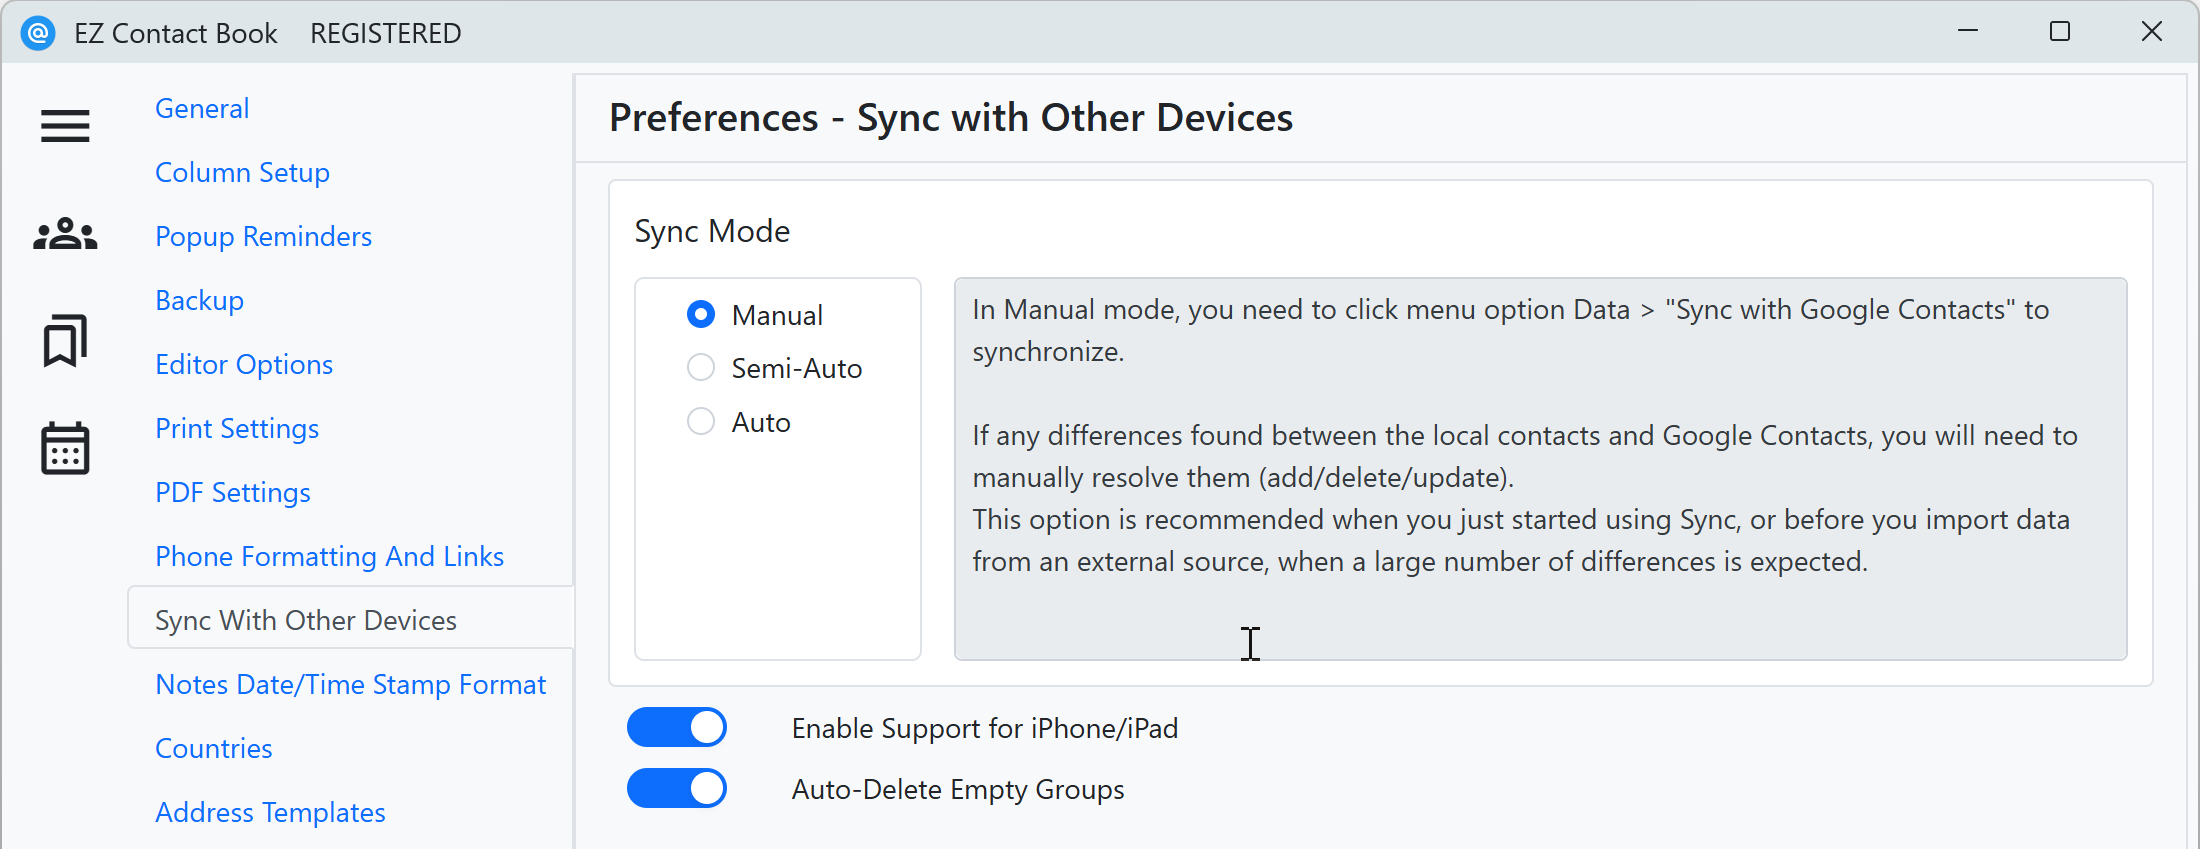Select the Semi-Auto sync mode
The height and width of the screenshot is (849, 2200).
[x=701, y=367]
